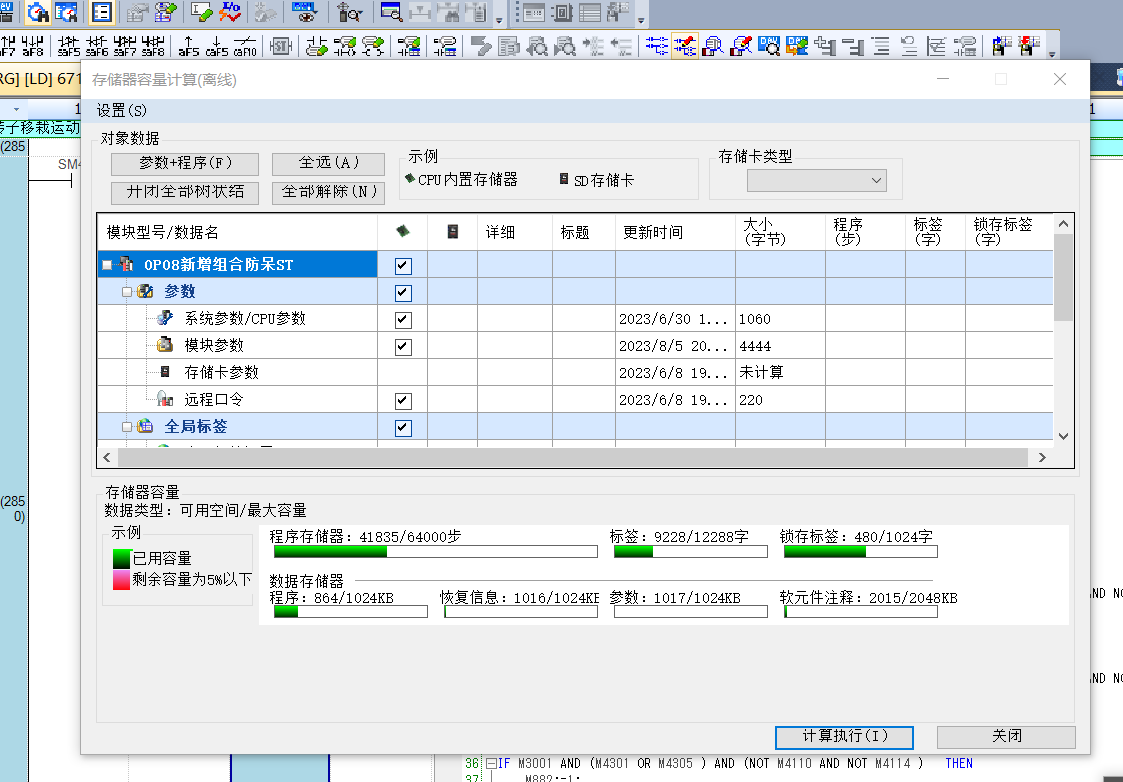The width and height of the screenshot is (1123, 782).
Task: Click the 模块参数 row icon
Action: pyautogui.click(x=165, y=345)
